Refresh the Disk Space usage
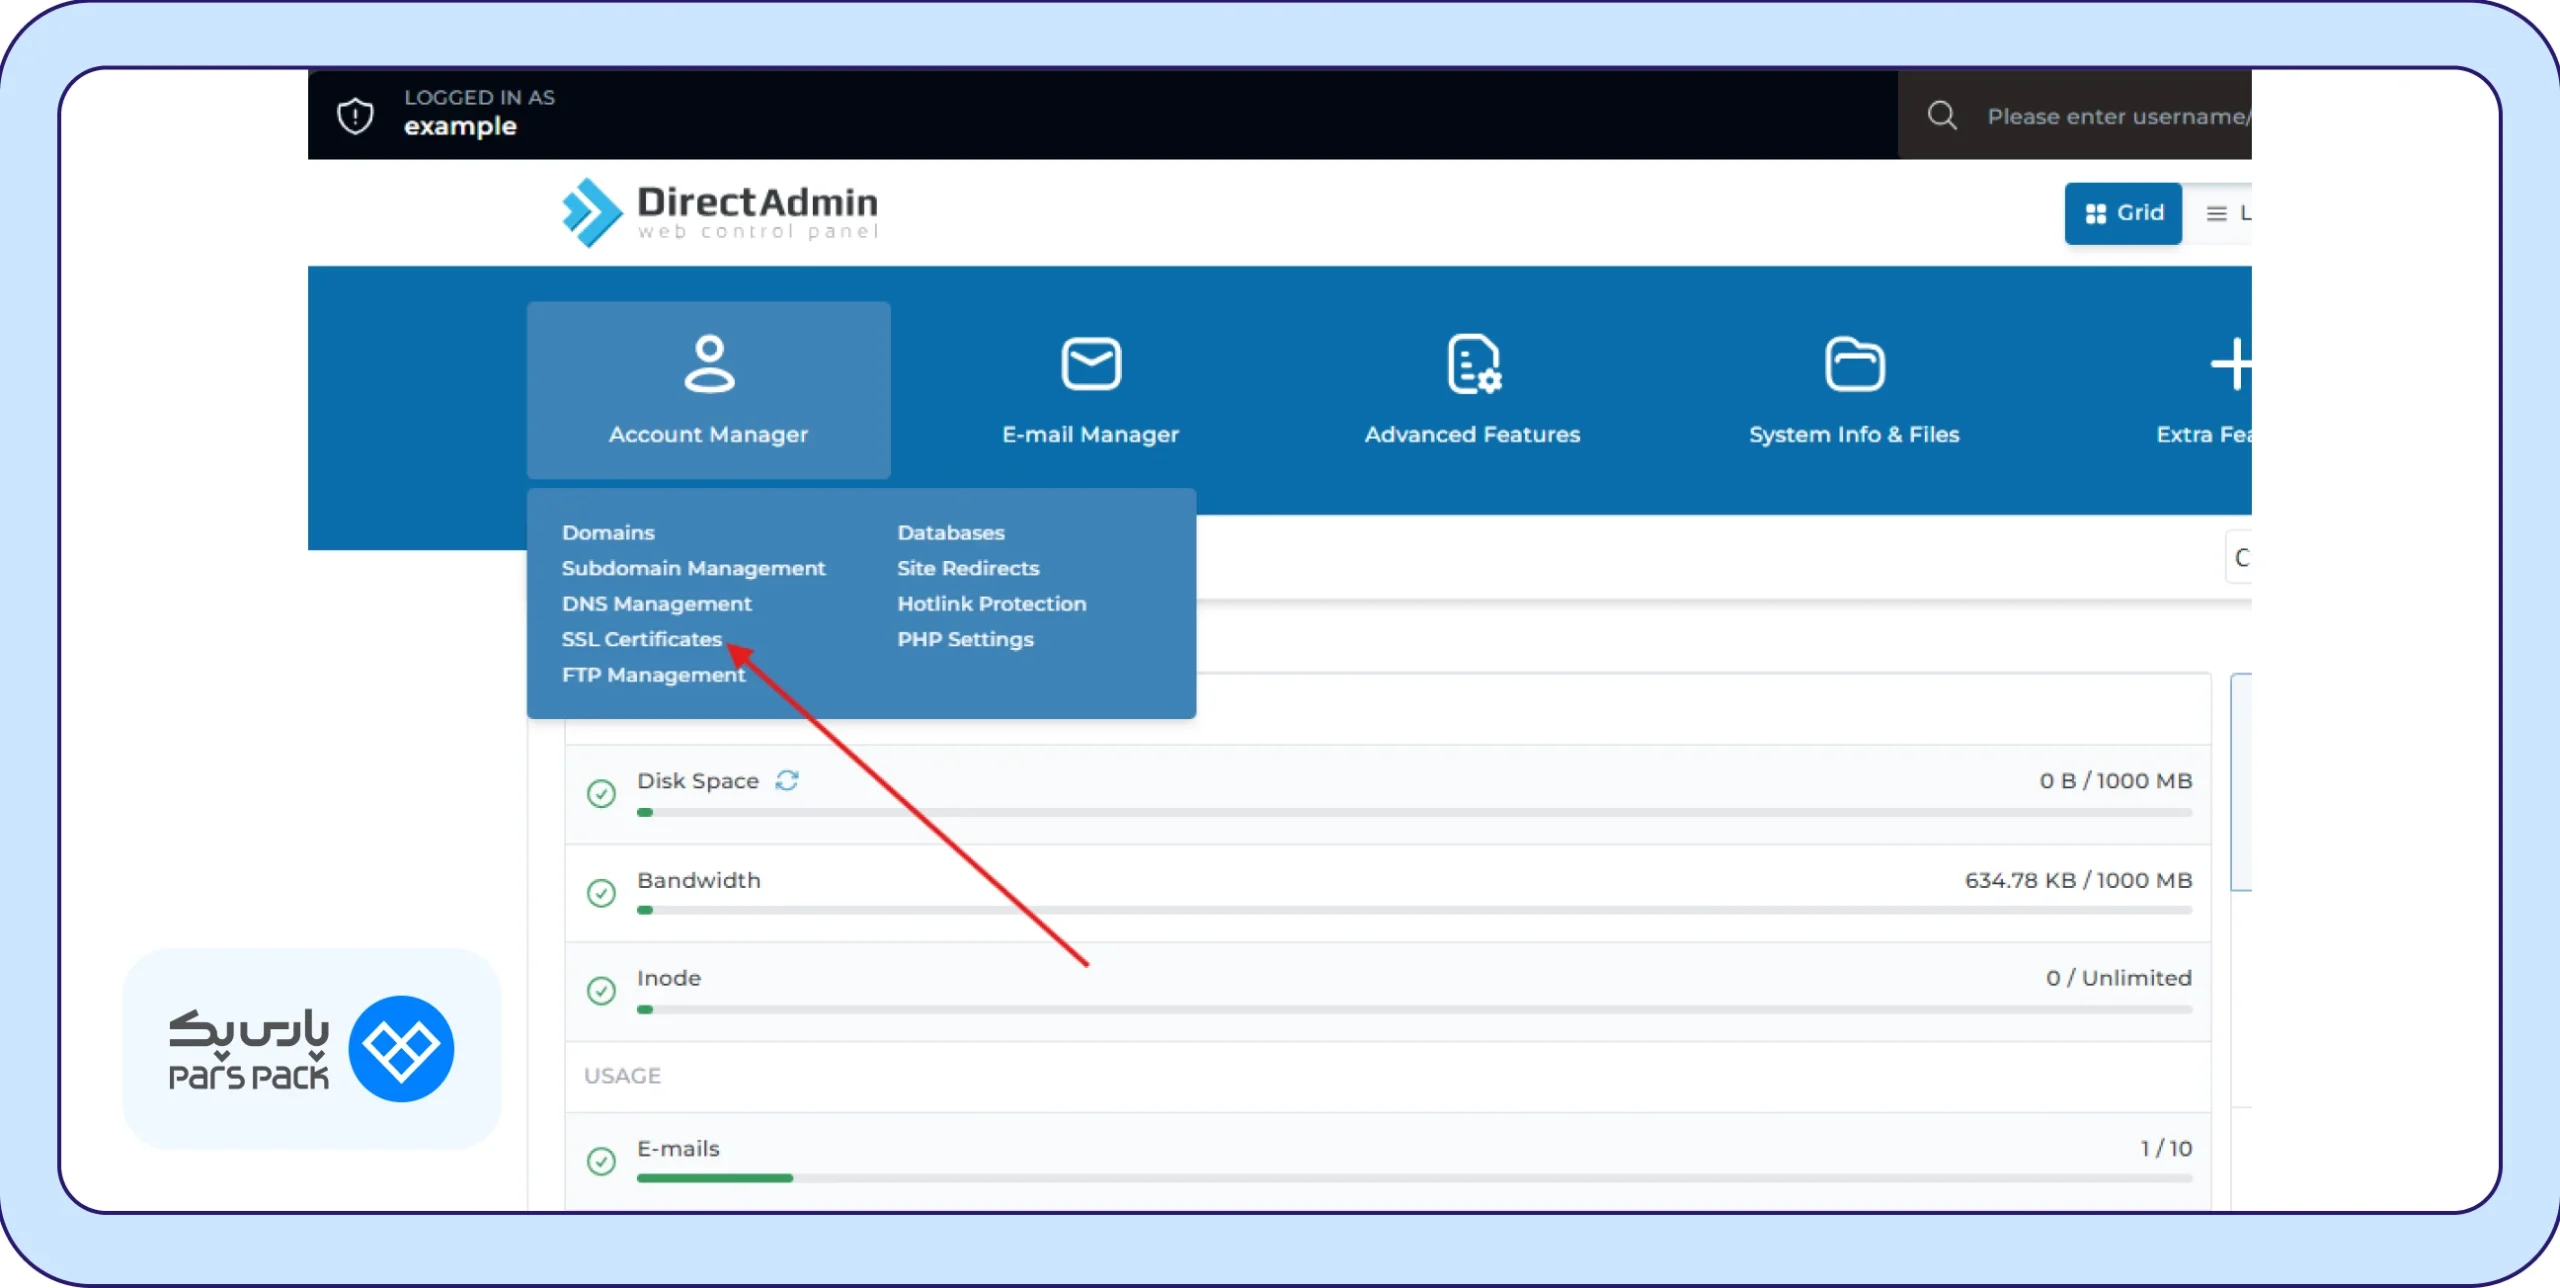2560x1288 pixels. [787, 780]
